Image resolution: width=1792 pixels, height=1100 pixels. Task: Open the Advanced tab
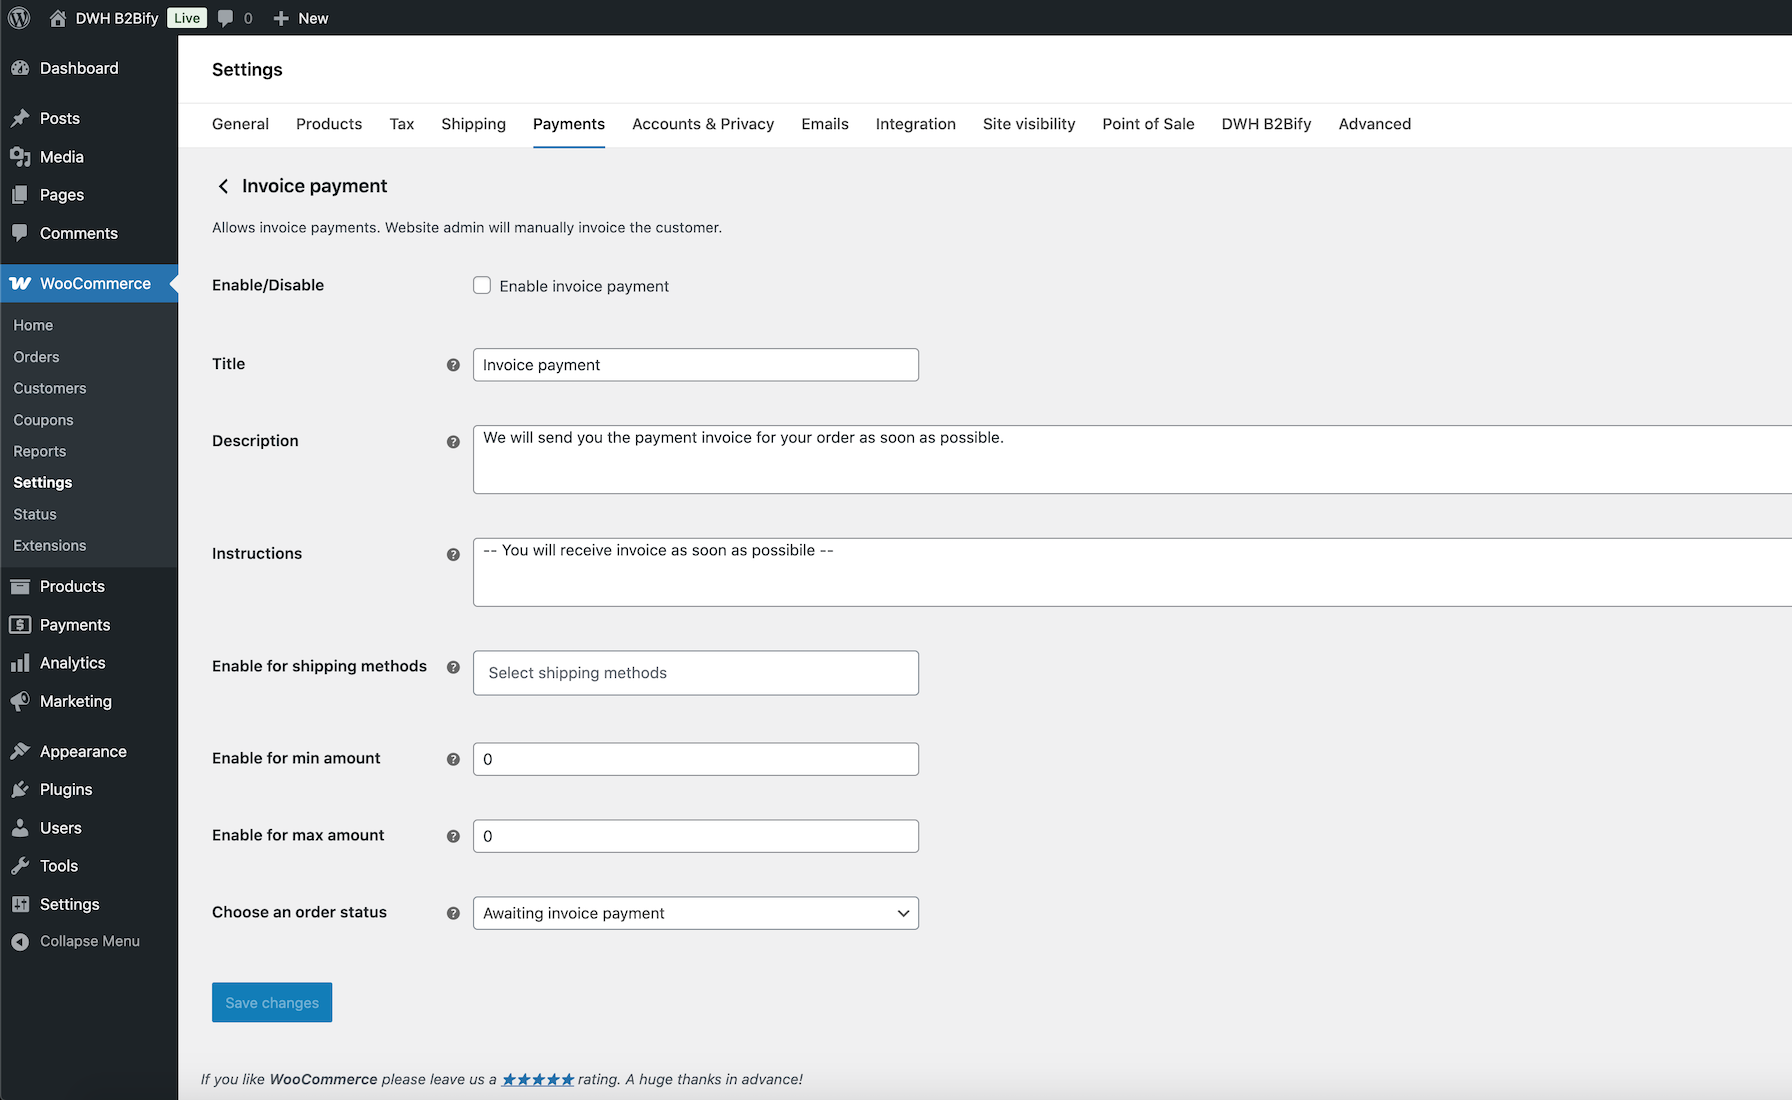tap(1375, 124)
